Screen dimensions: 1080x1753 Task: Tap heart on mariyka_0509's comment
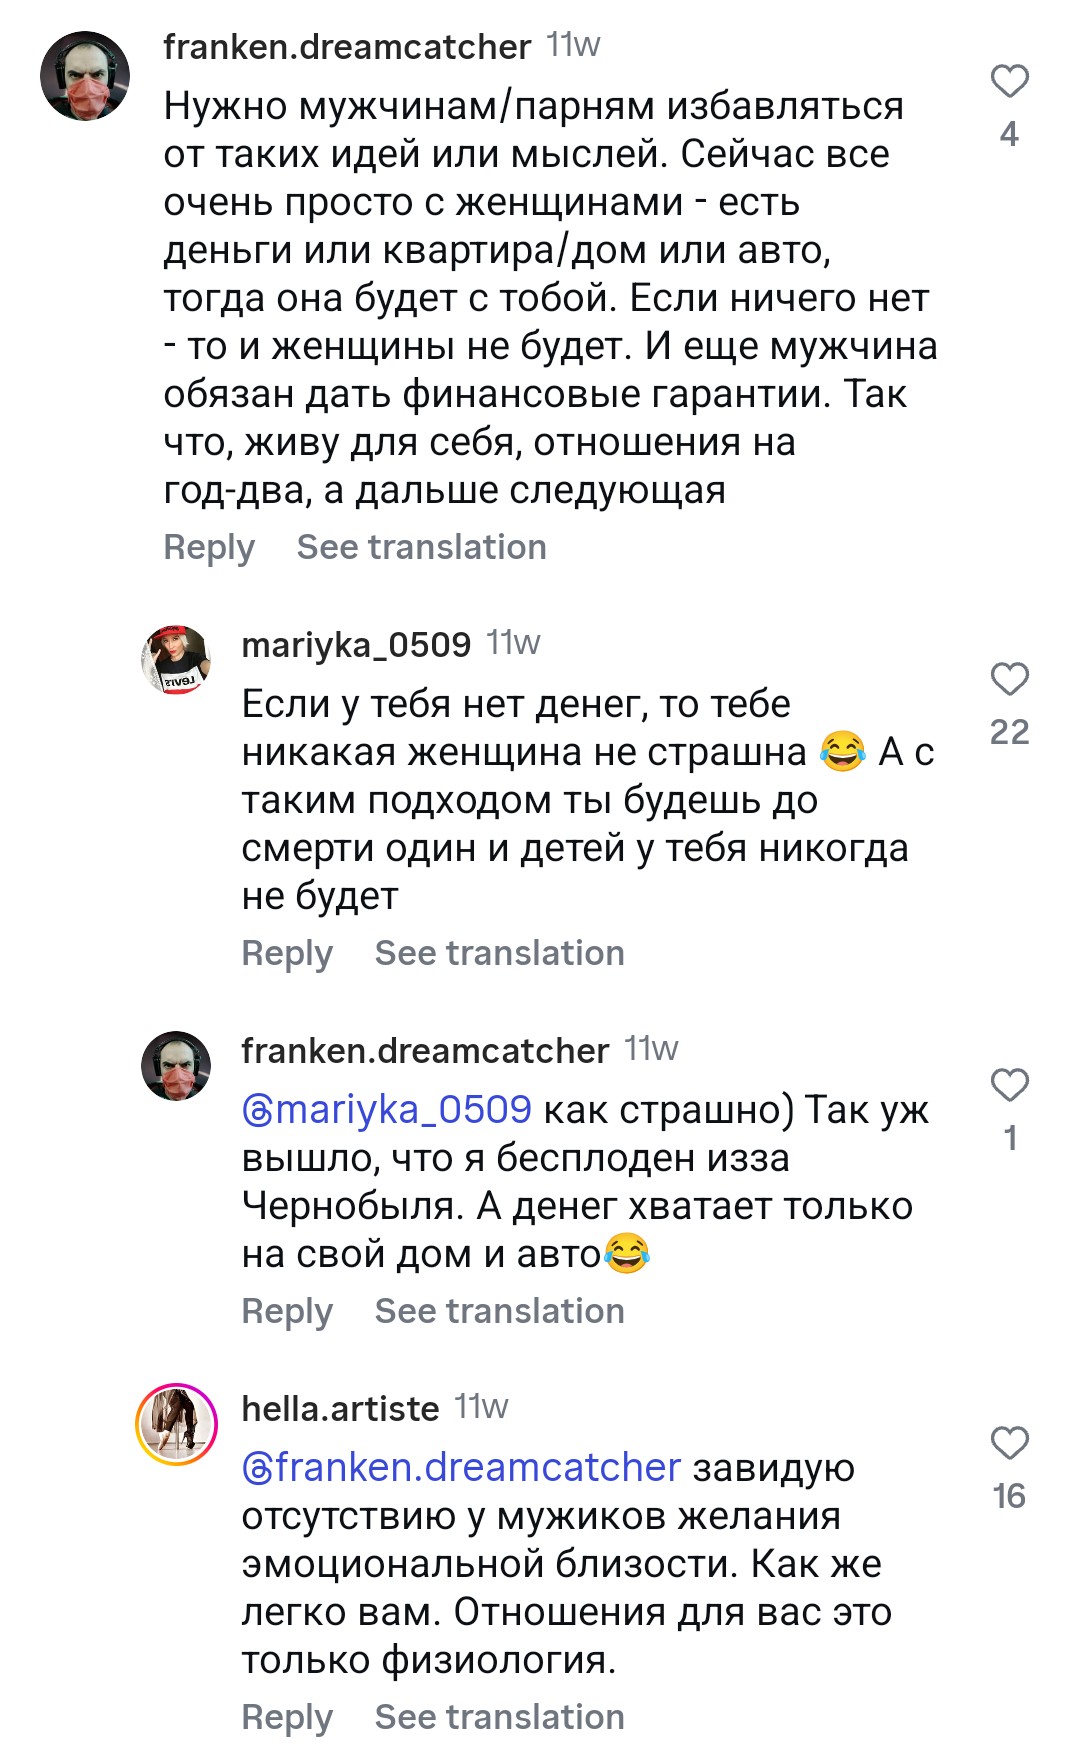(1009, 679)
